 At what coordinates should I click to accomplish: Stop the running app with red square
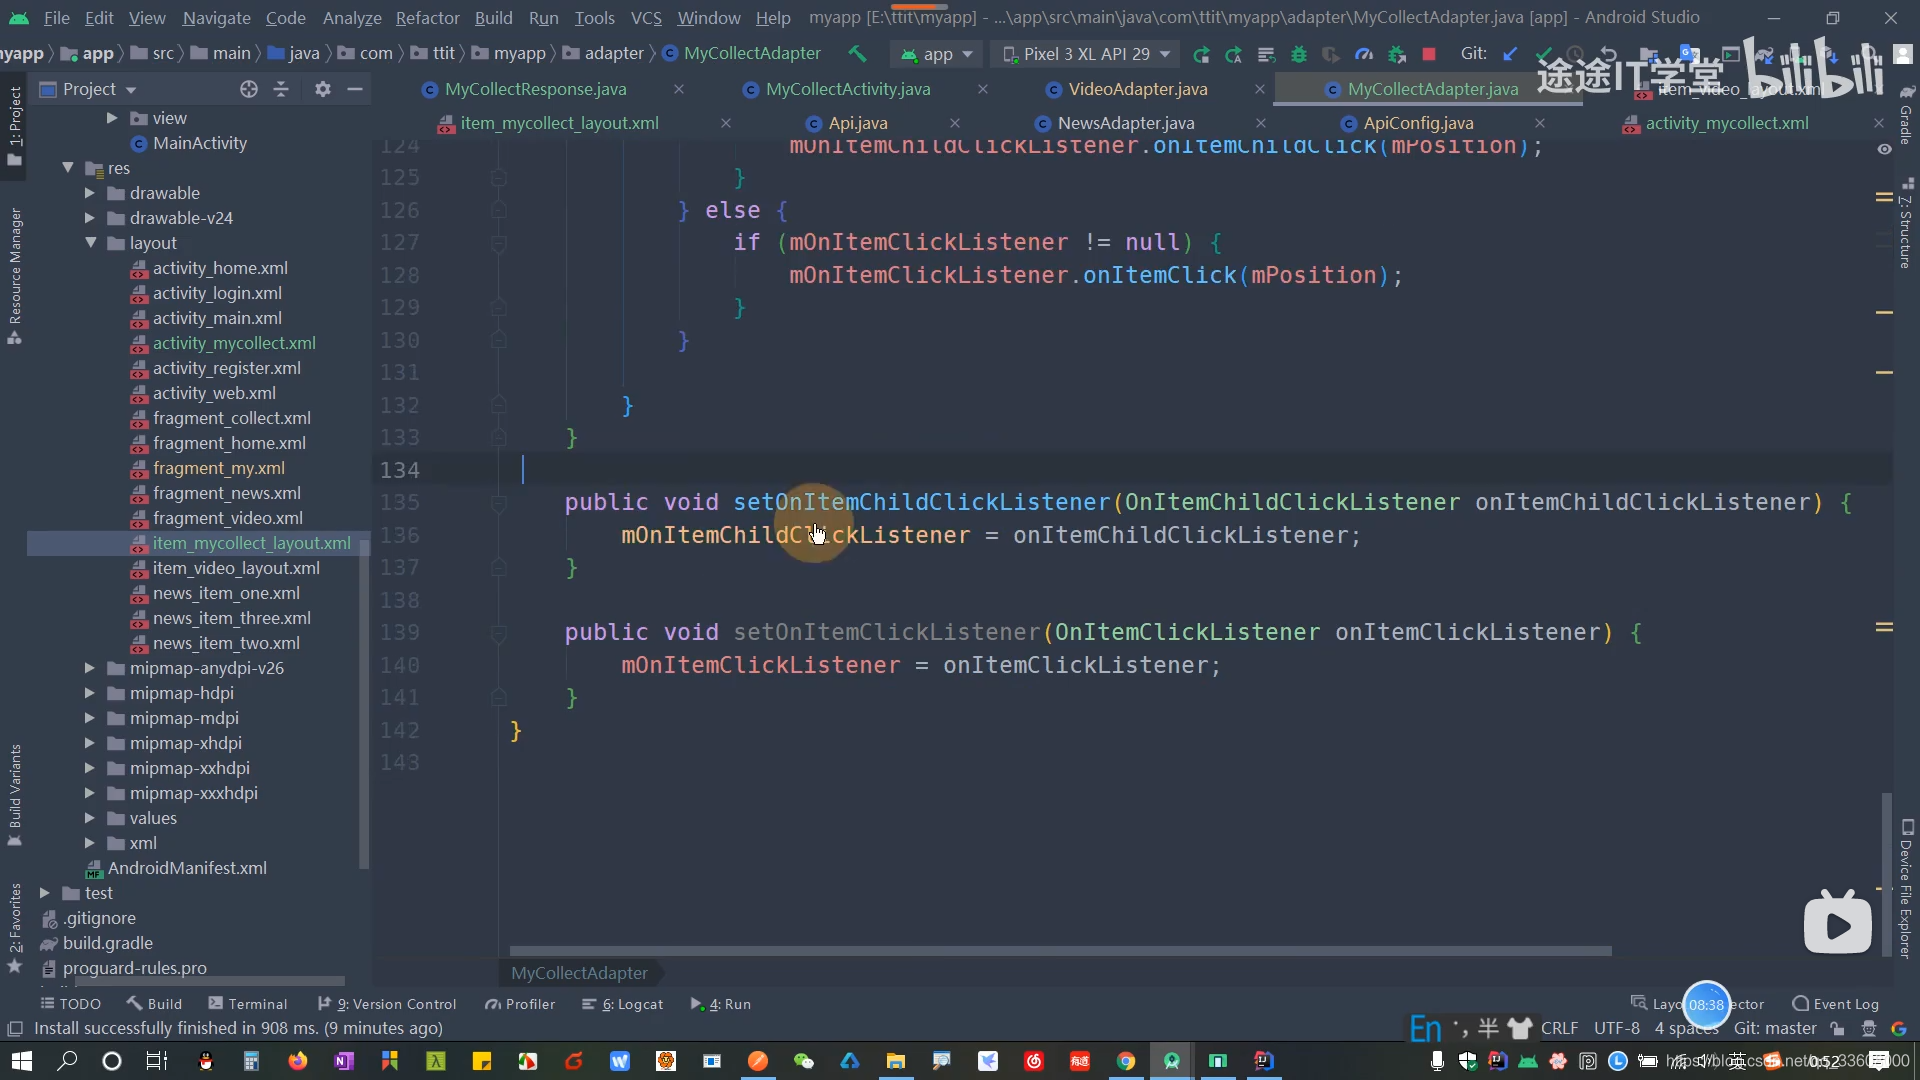(x=1429, y=54)
